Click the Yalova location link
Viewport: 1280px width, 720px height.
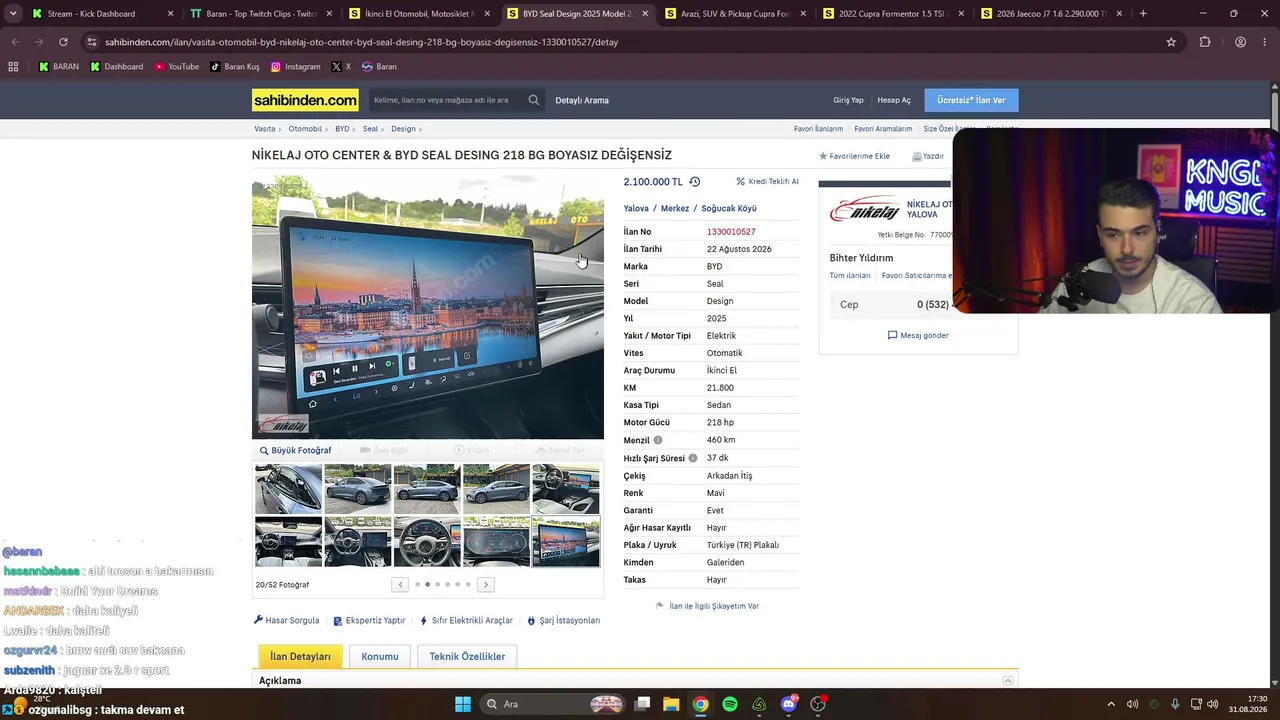point(636,208)
